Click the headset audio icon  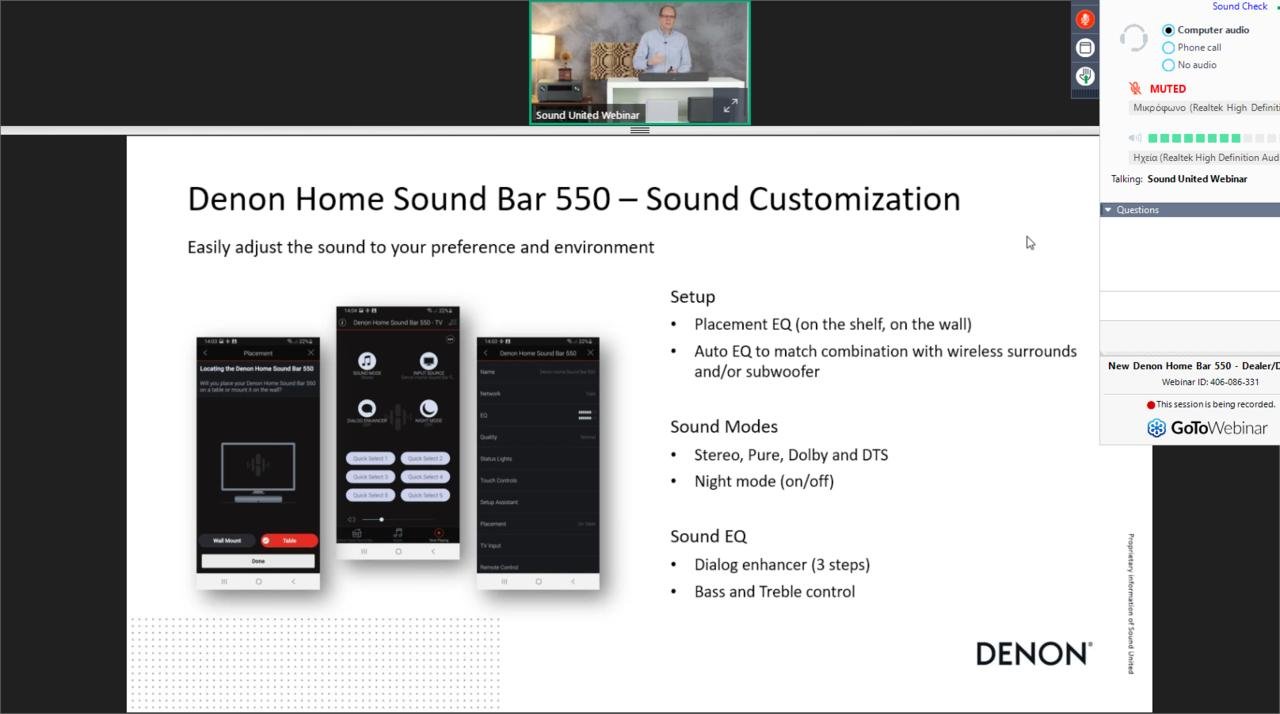[1134, 39]
